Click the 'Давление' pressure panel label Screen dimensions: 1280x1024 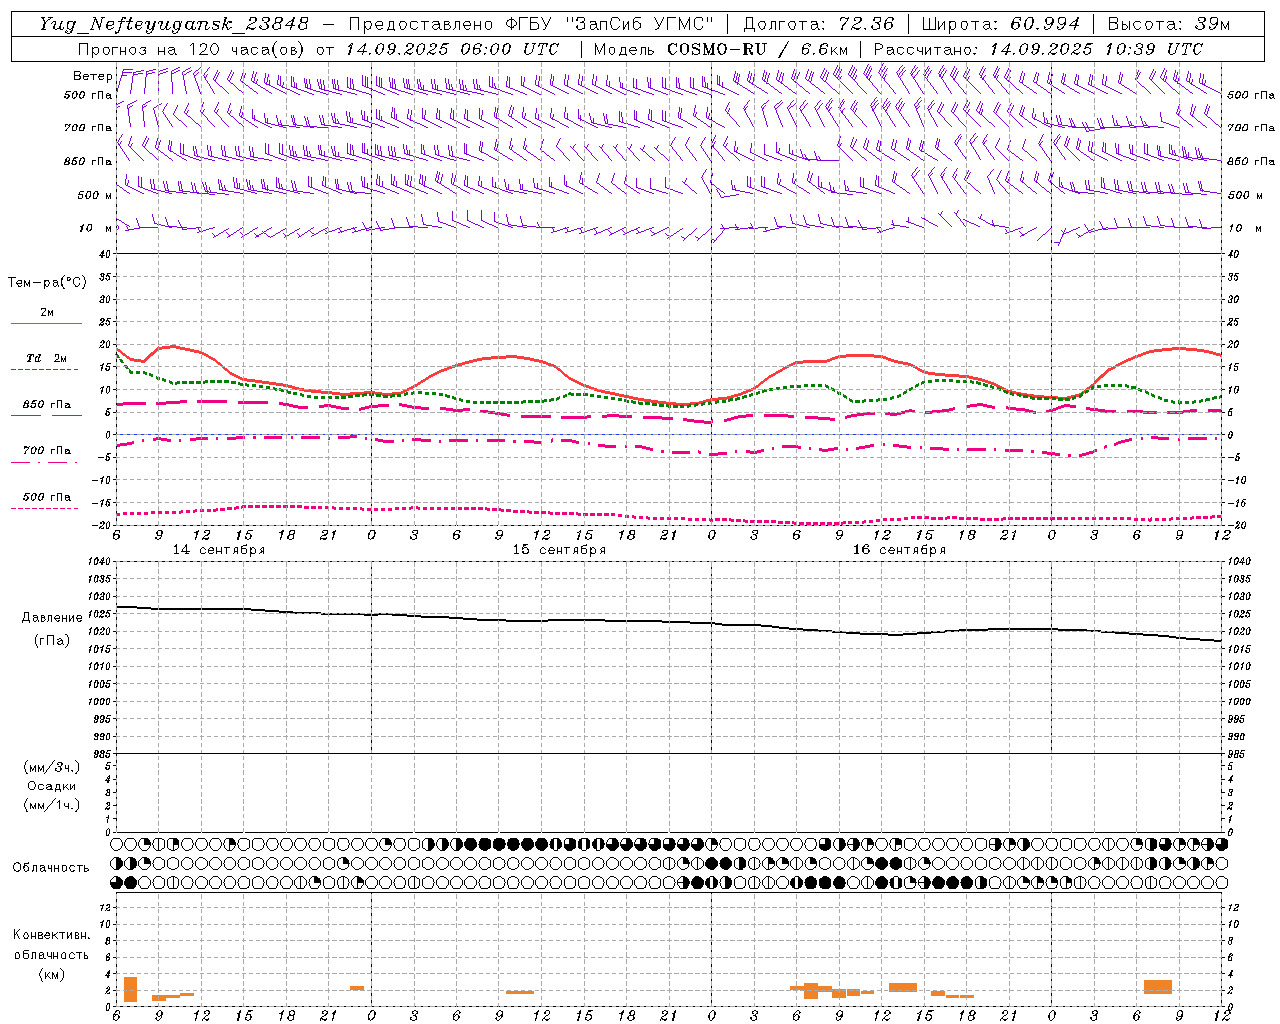tap(52, 618)
